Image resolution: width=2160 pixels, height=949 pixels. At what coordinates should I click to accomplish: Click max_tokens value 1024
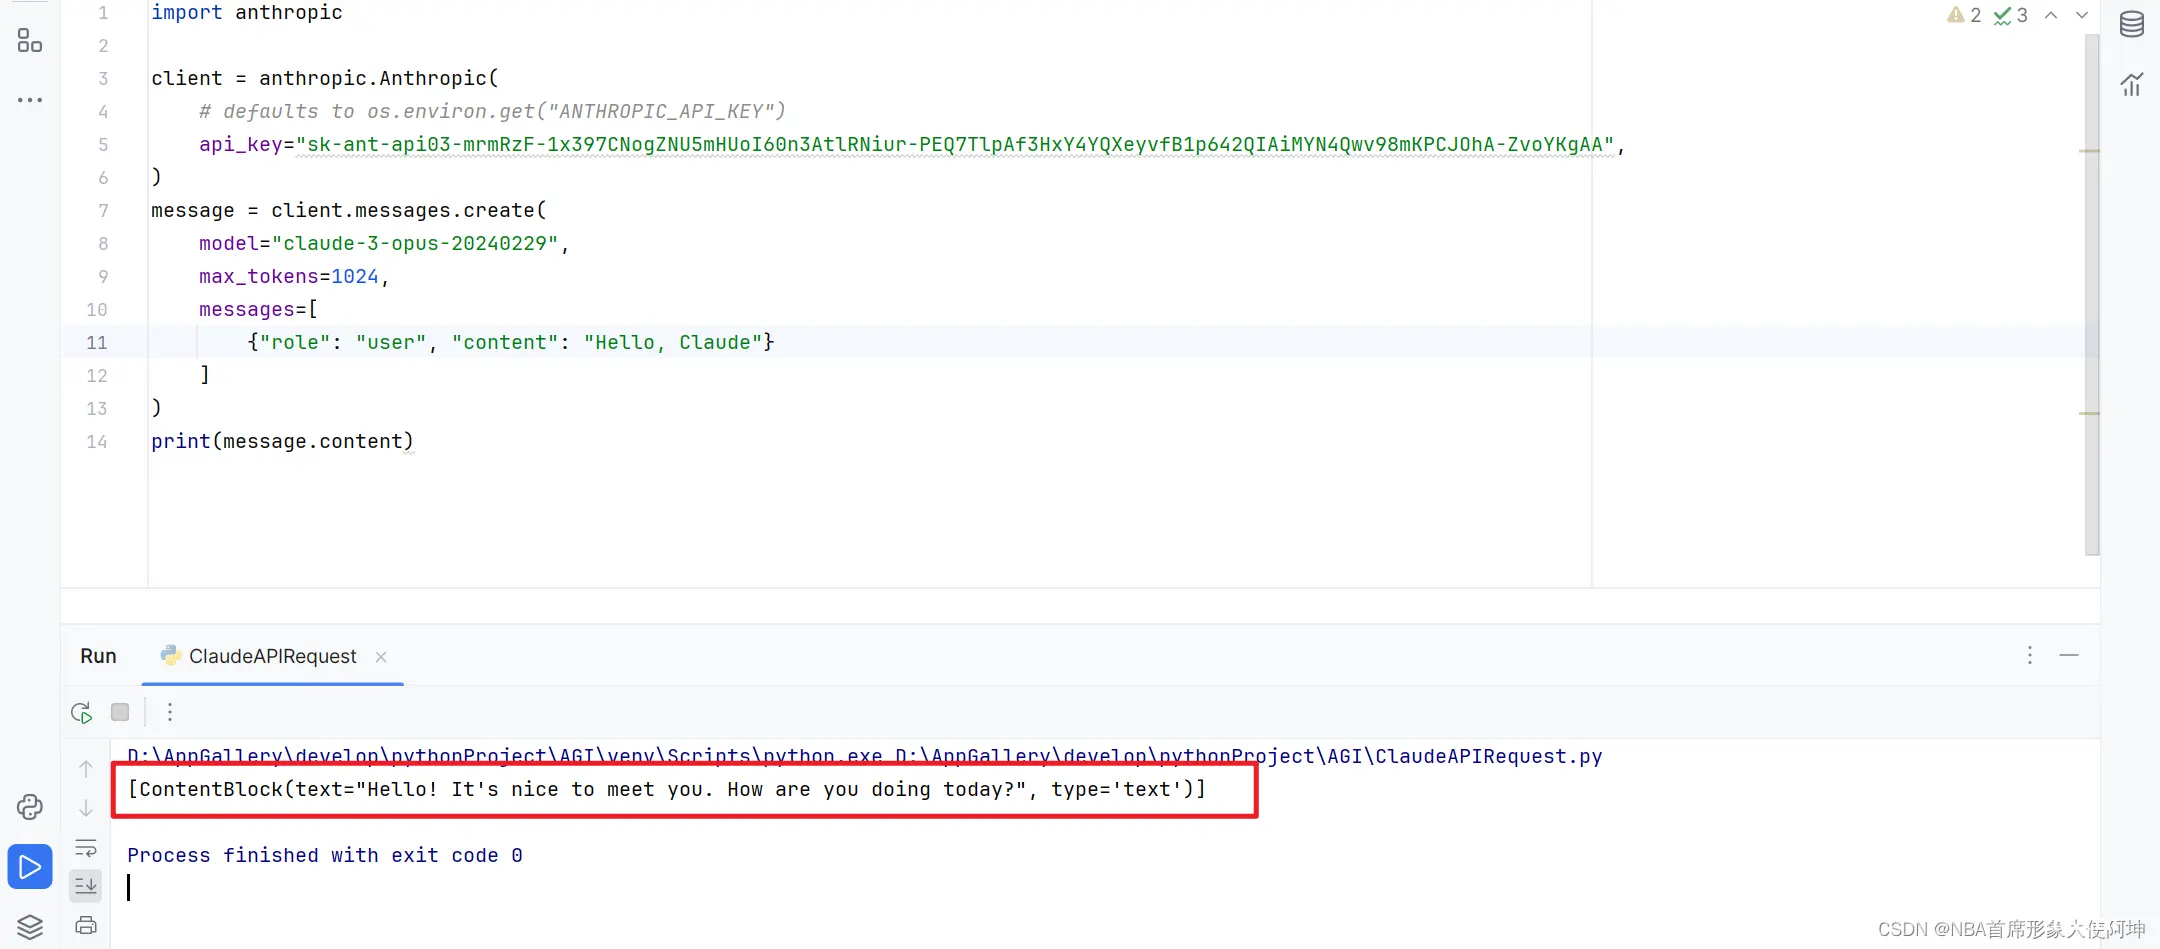(x=355, y=277)
